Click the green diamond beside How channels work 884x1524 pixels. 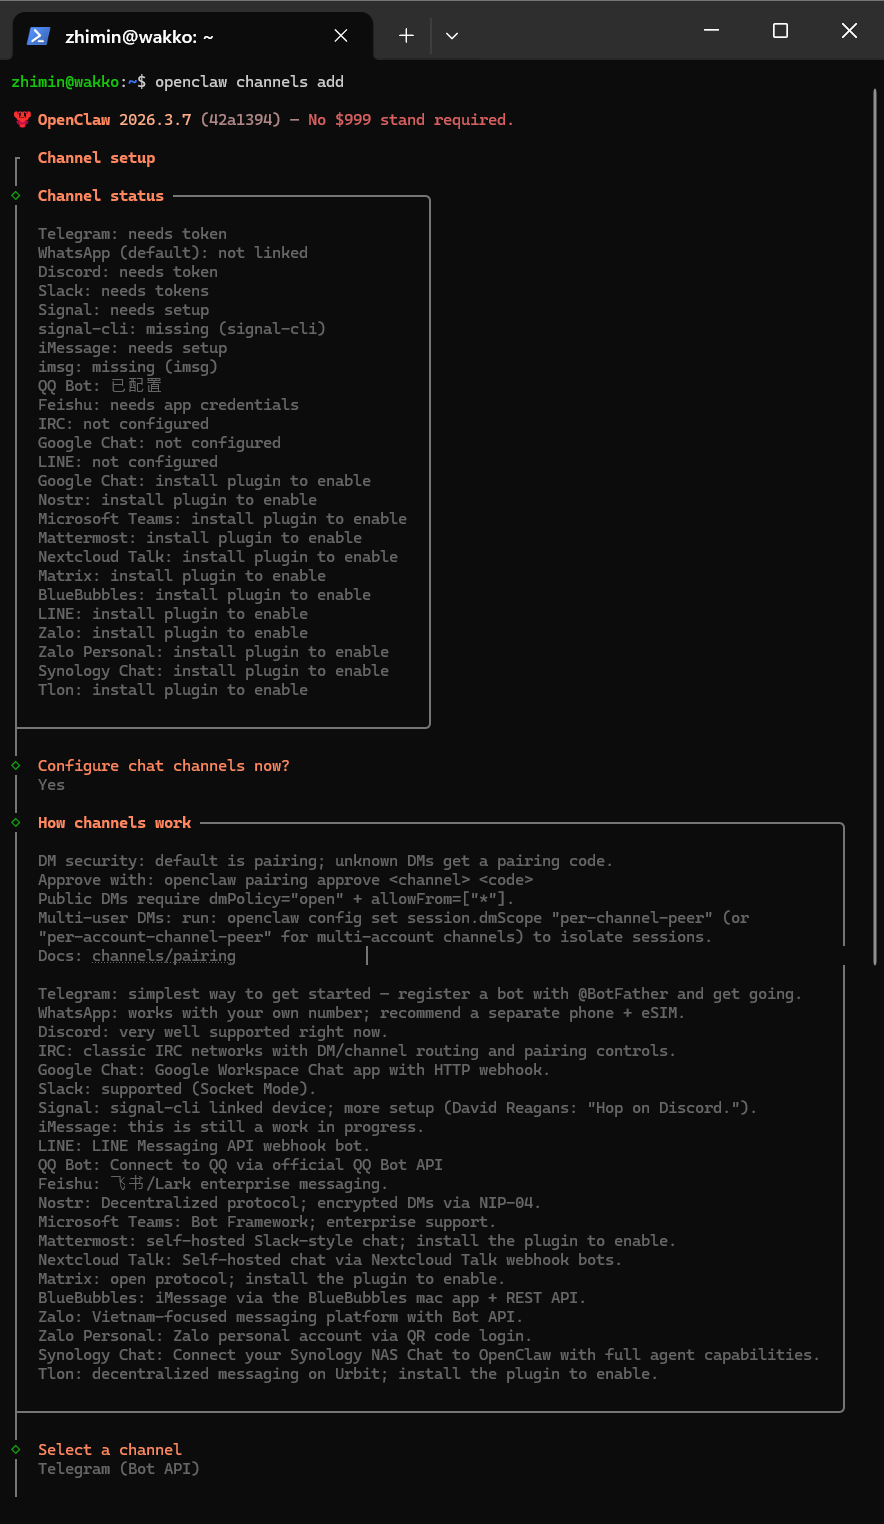16,823
